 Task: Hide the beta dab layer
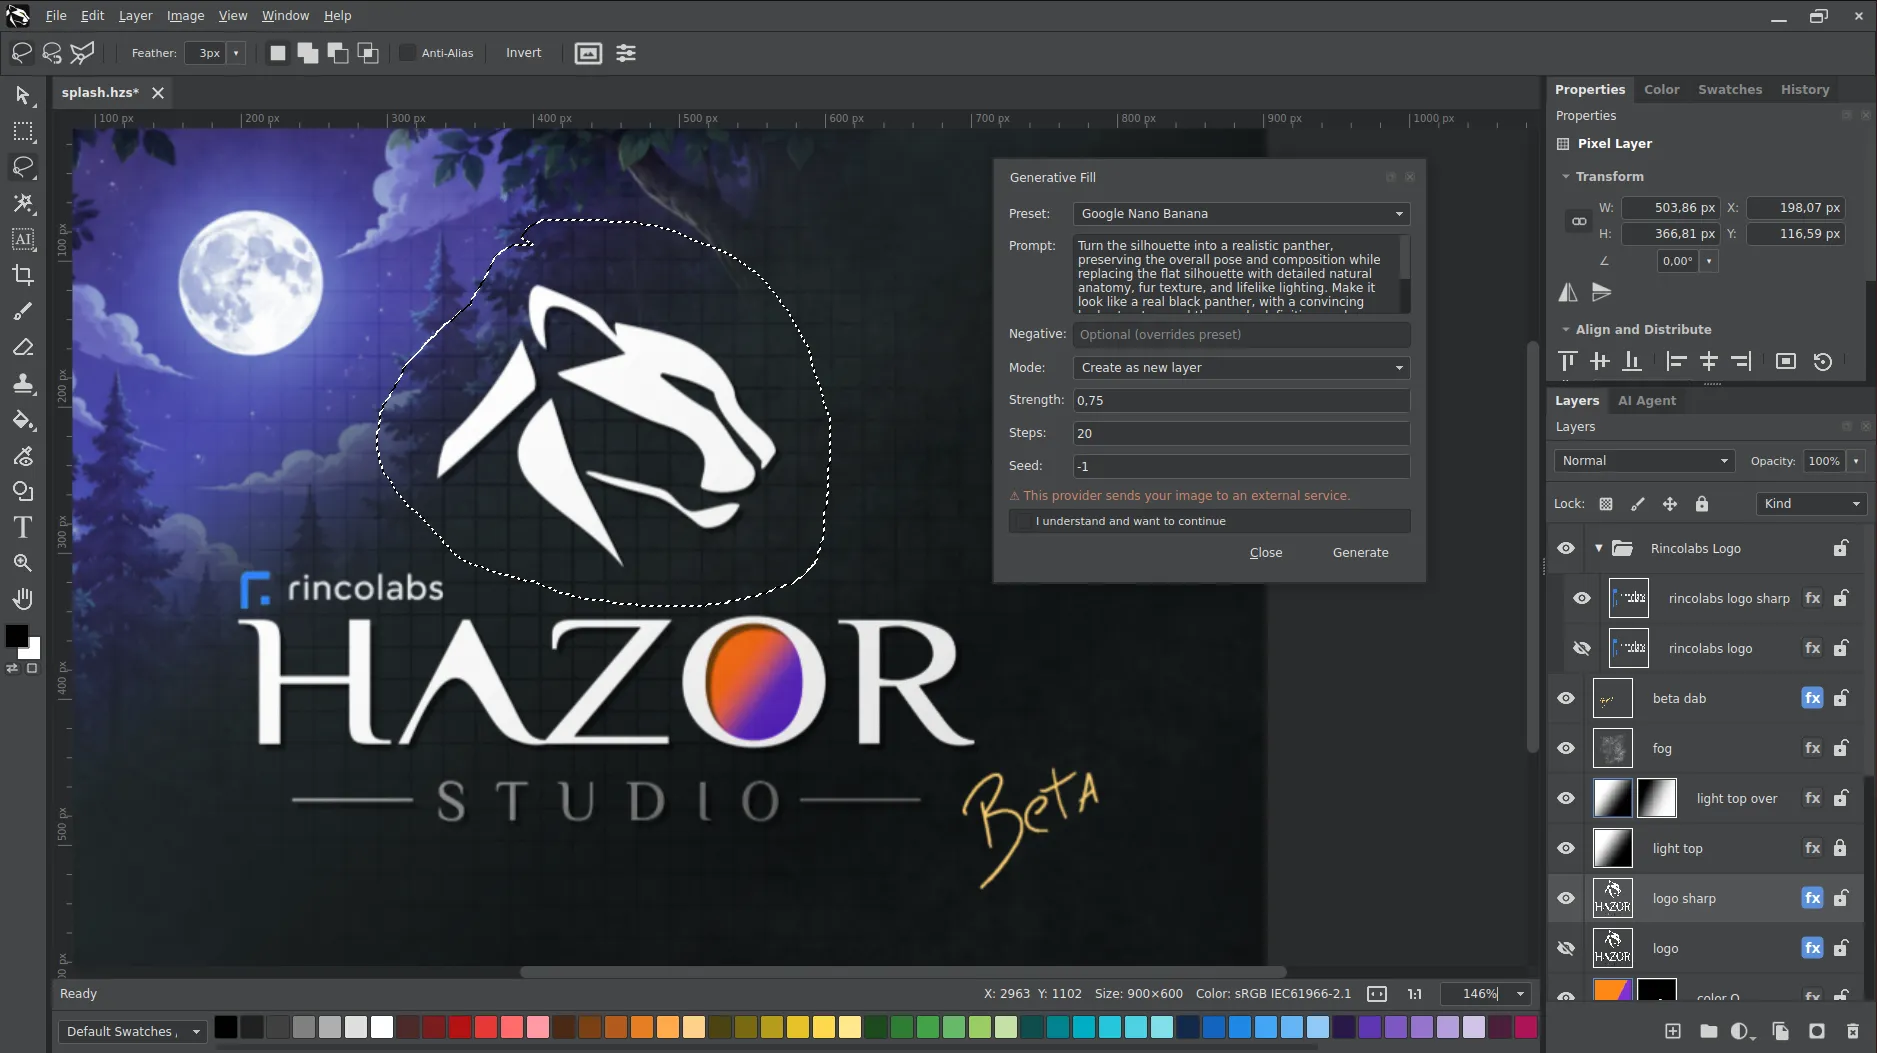tap(1566, 698)
